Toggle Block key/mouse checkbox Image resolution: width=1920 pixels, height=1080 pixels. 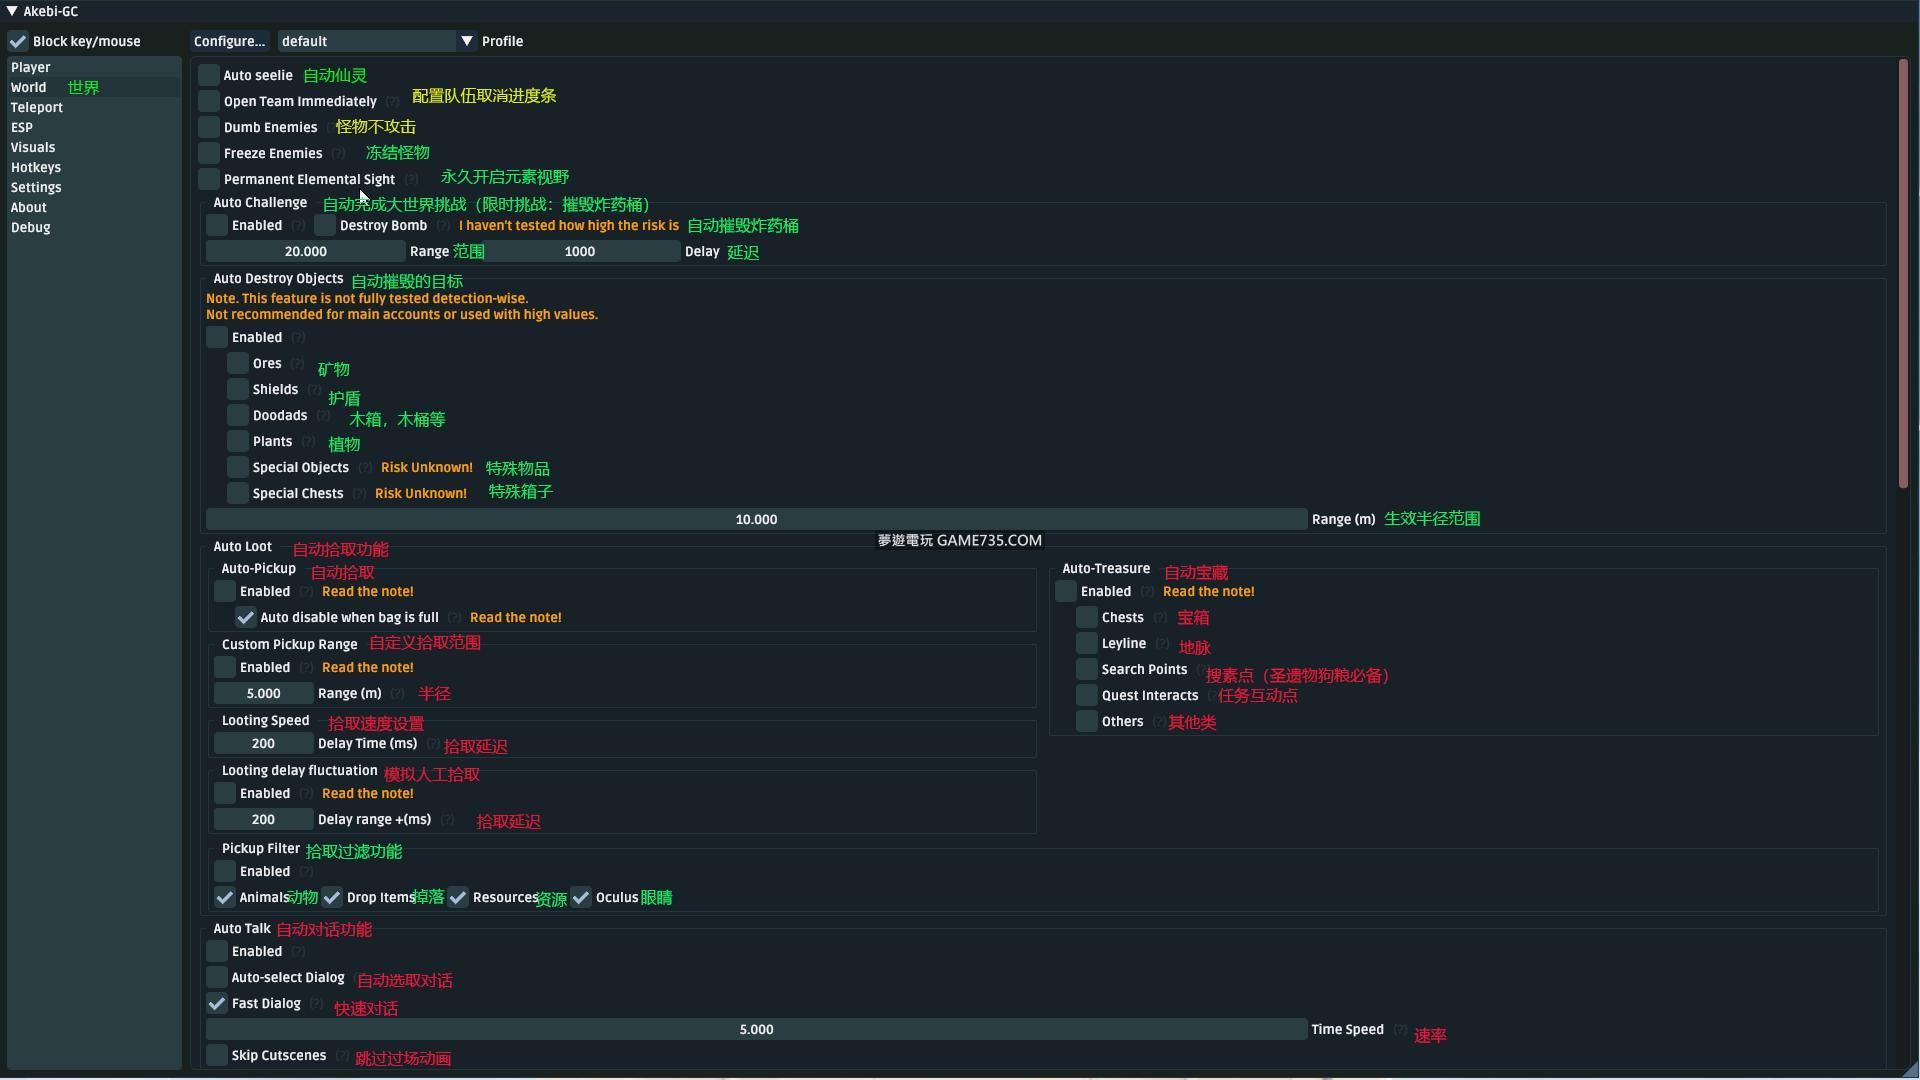click(x=18, y=41)
